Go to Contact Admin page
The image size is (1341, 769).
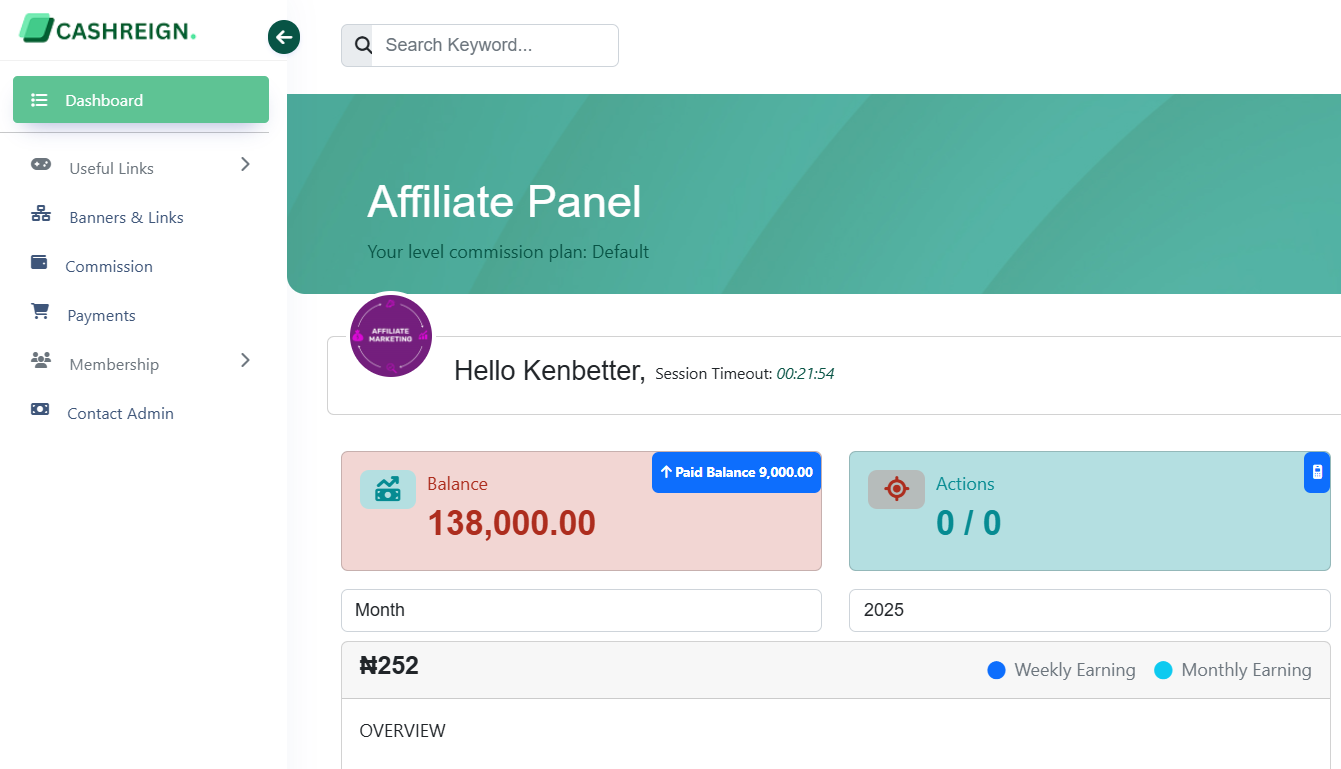coord(120,413)
